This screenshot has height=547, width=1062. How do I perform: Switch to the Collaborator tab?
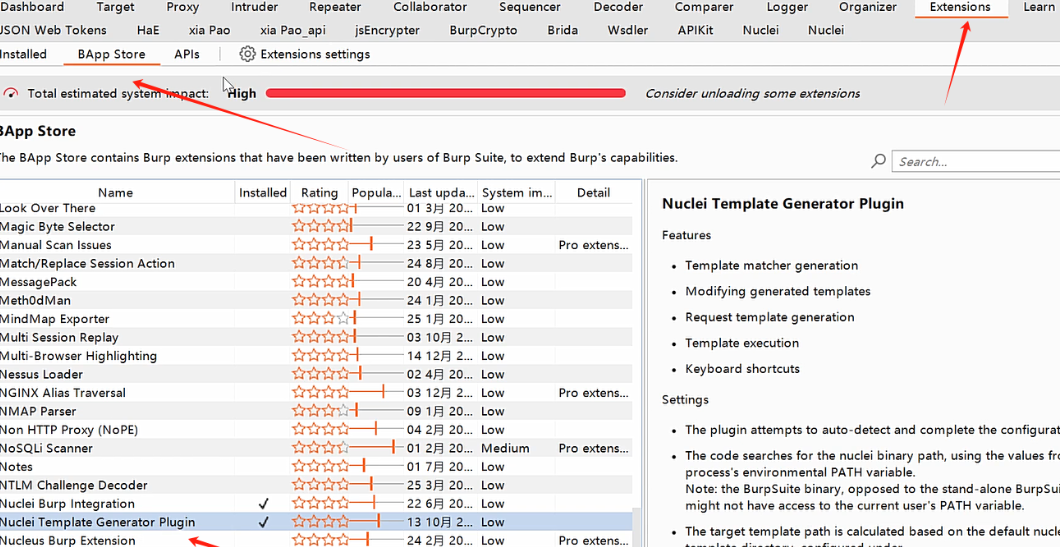pos(430,7)
